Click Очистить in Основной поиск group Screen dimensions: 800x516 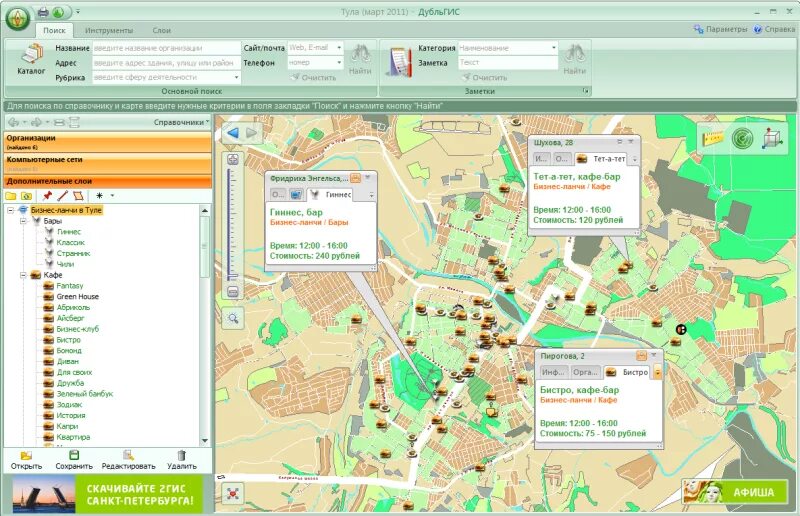click(314, 78)
